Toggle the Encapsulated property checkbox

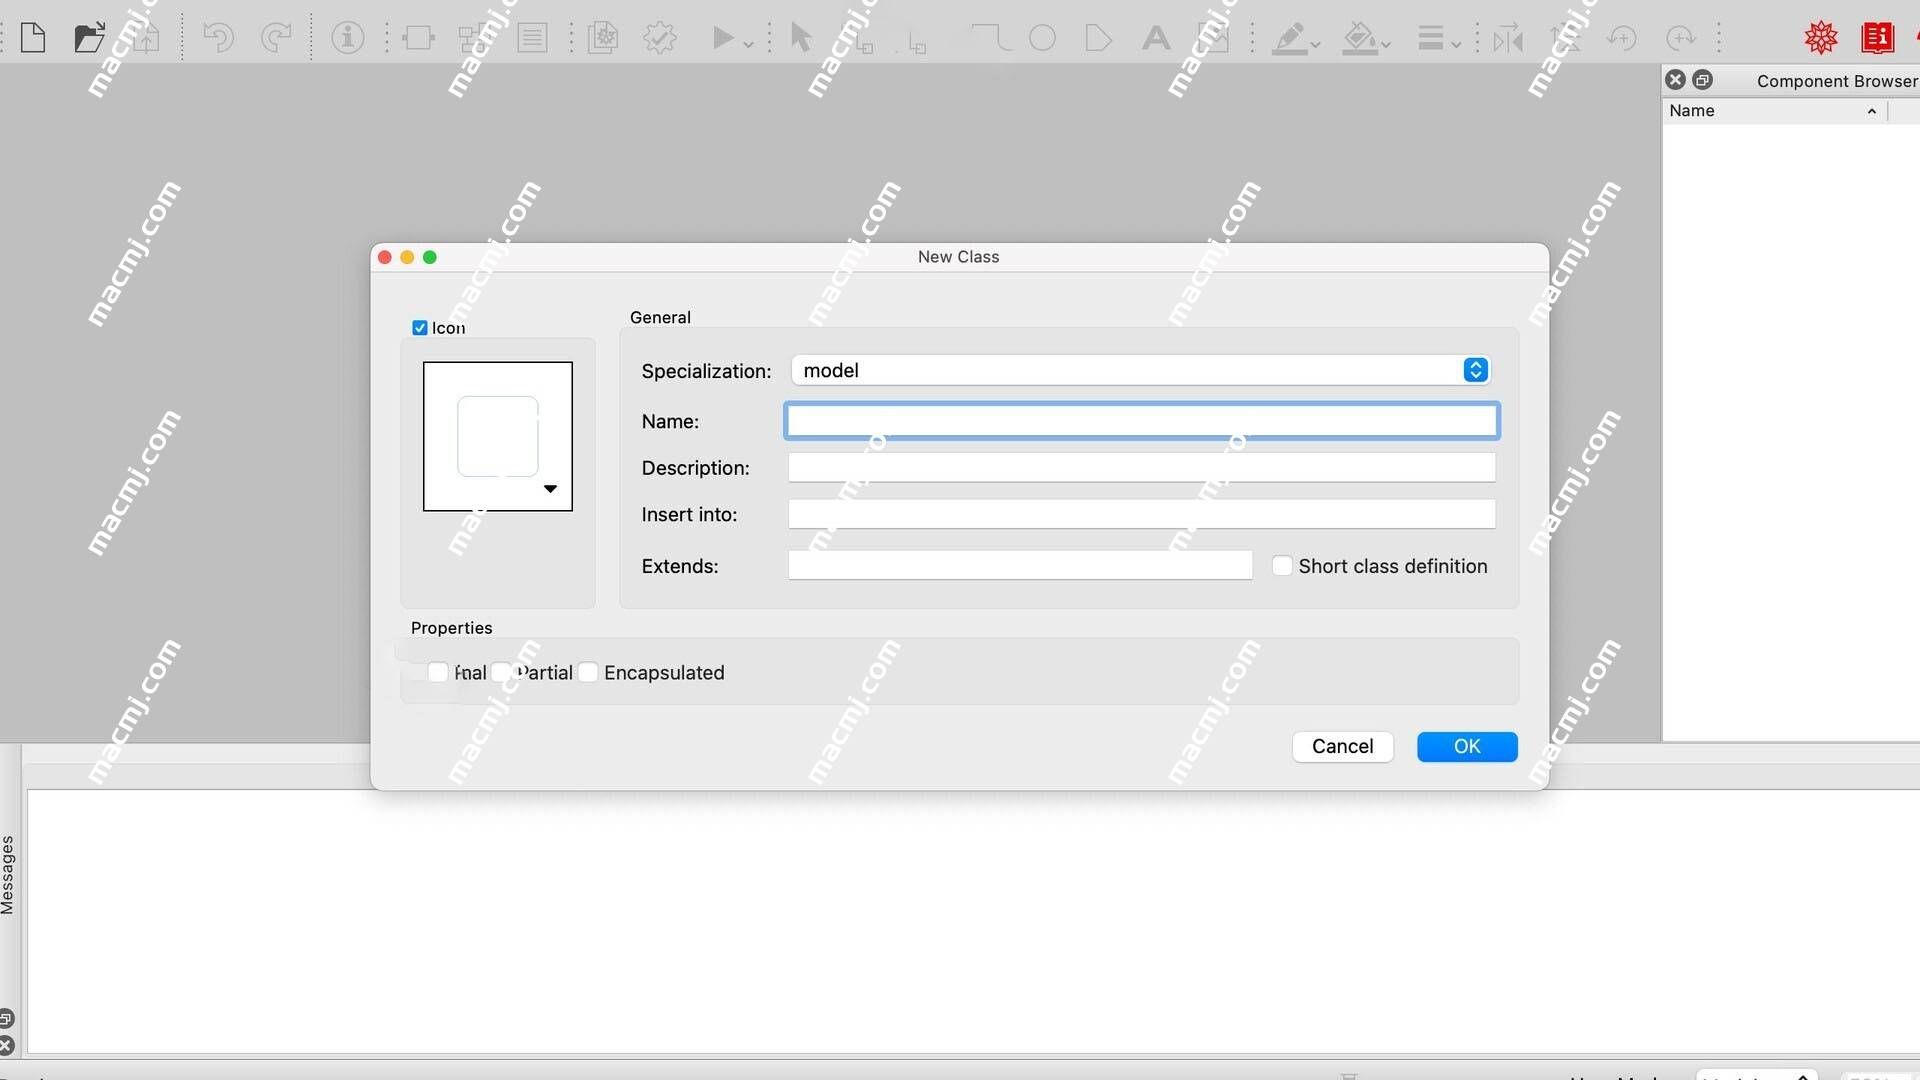point(588,672)
